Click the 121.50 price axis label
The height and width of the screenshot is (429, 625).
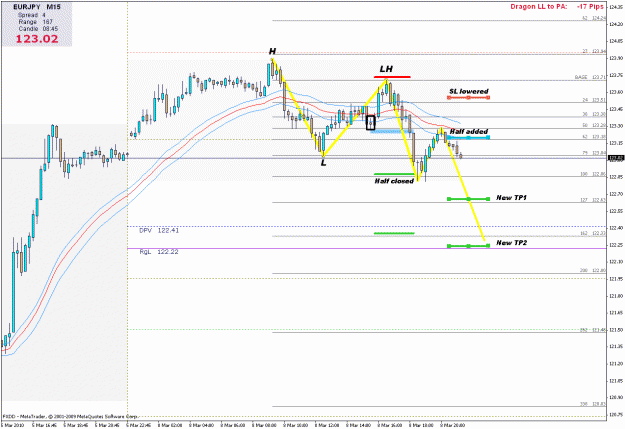[616, 329]
